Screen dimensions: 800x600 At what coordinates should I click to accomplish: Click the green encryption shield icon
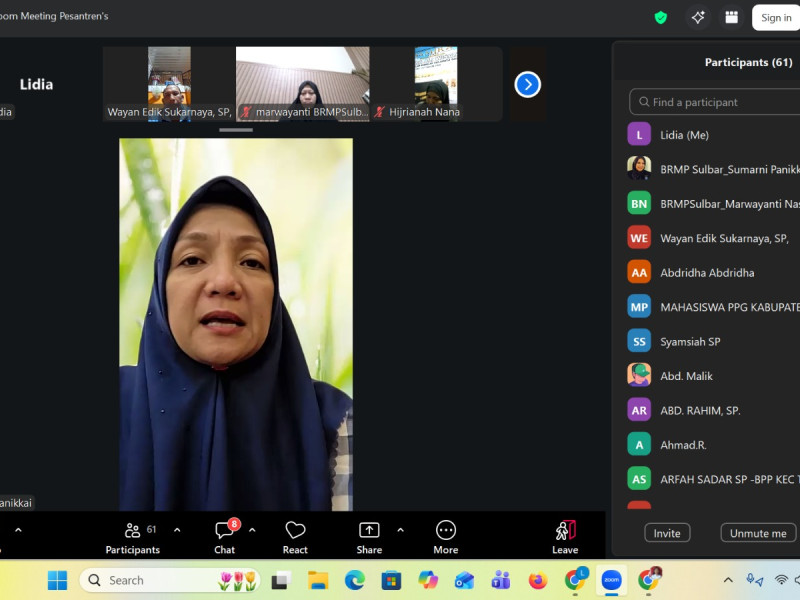tap(661, 17)
